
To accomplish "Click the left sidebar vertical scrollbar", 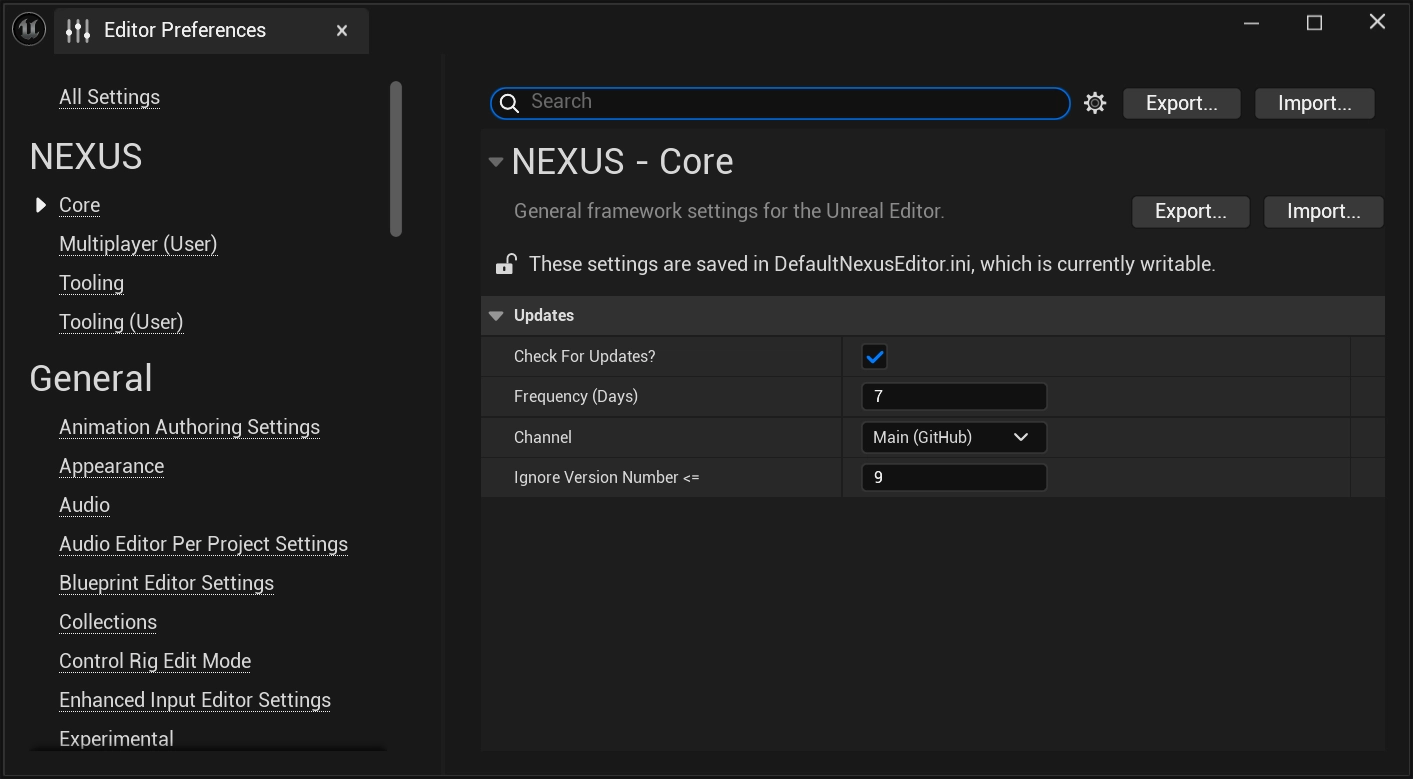I will [x=396, y=160].
